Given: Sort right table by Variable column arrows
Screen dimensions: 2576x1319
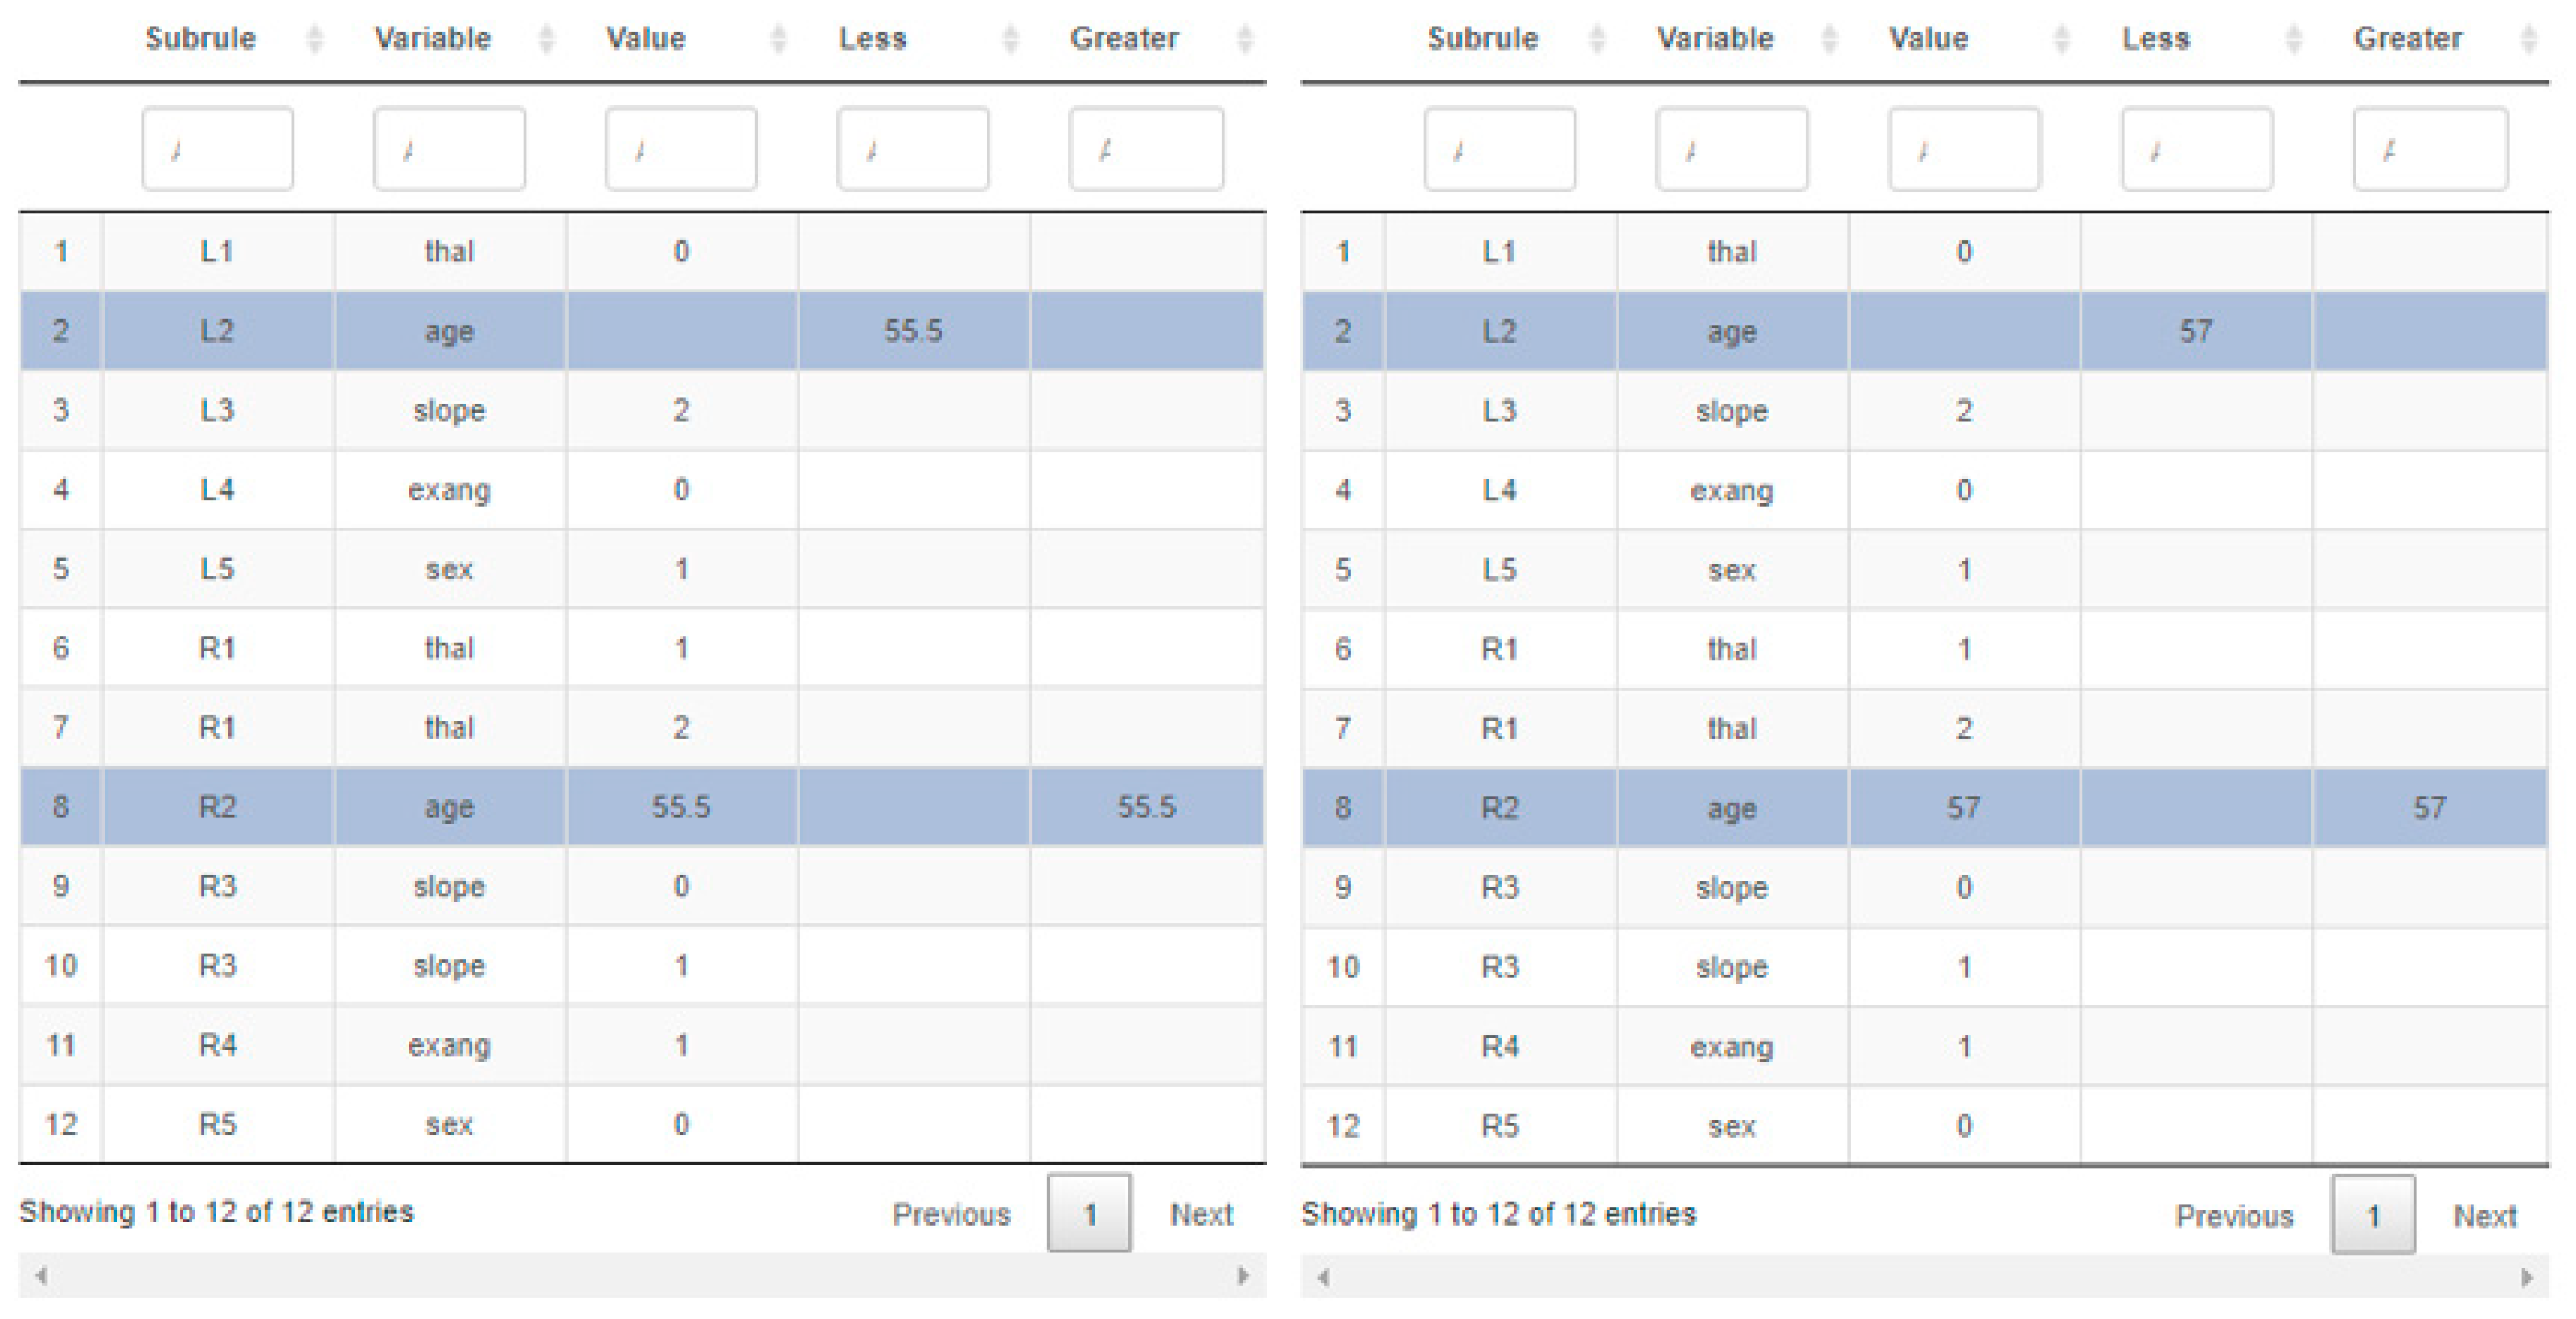Looking at the screenshot, I should coord(1830,39).
